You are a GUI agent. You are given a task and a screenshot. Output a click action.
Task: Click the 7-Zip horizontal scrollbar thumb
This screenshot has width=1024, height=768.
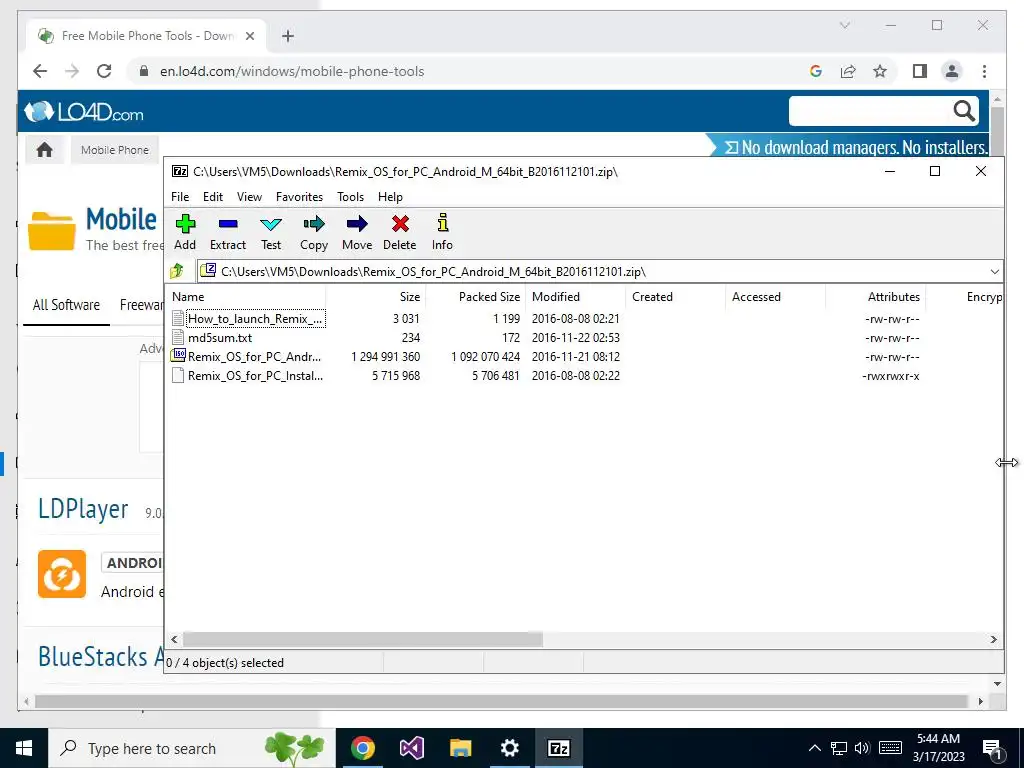coord(362,639)
